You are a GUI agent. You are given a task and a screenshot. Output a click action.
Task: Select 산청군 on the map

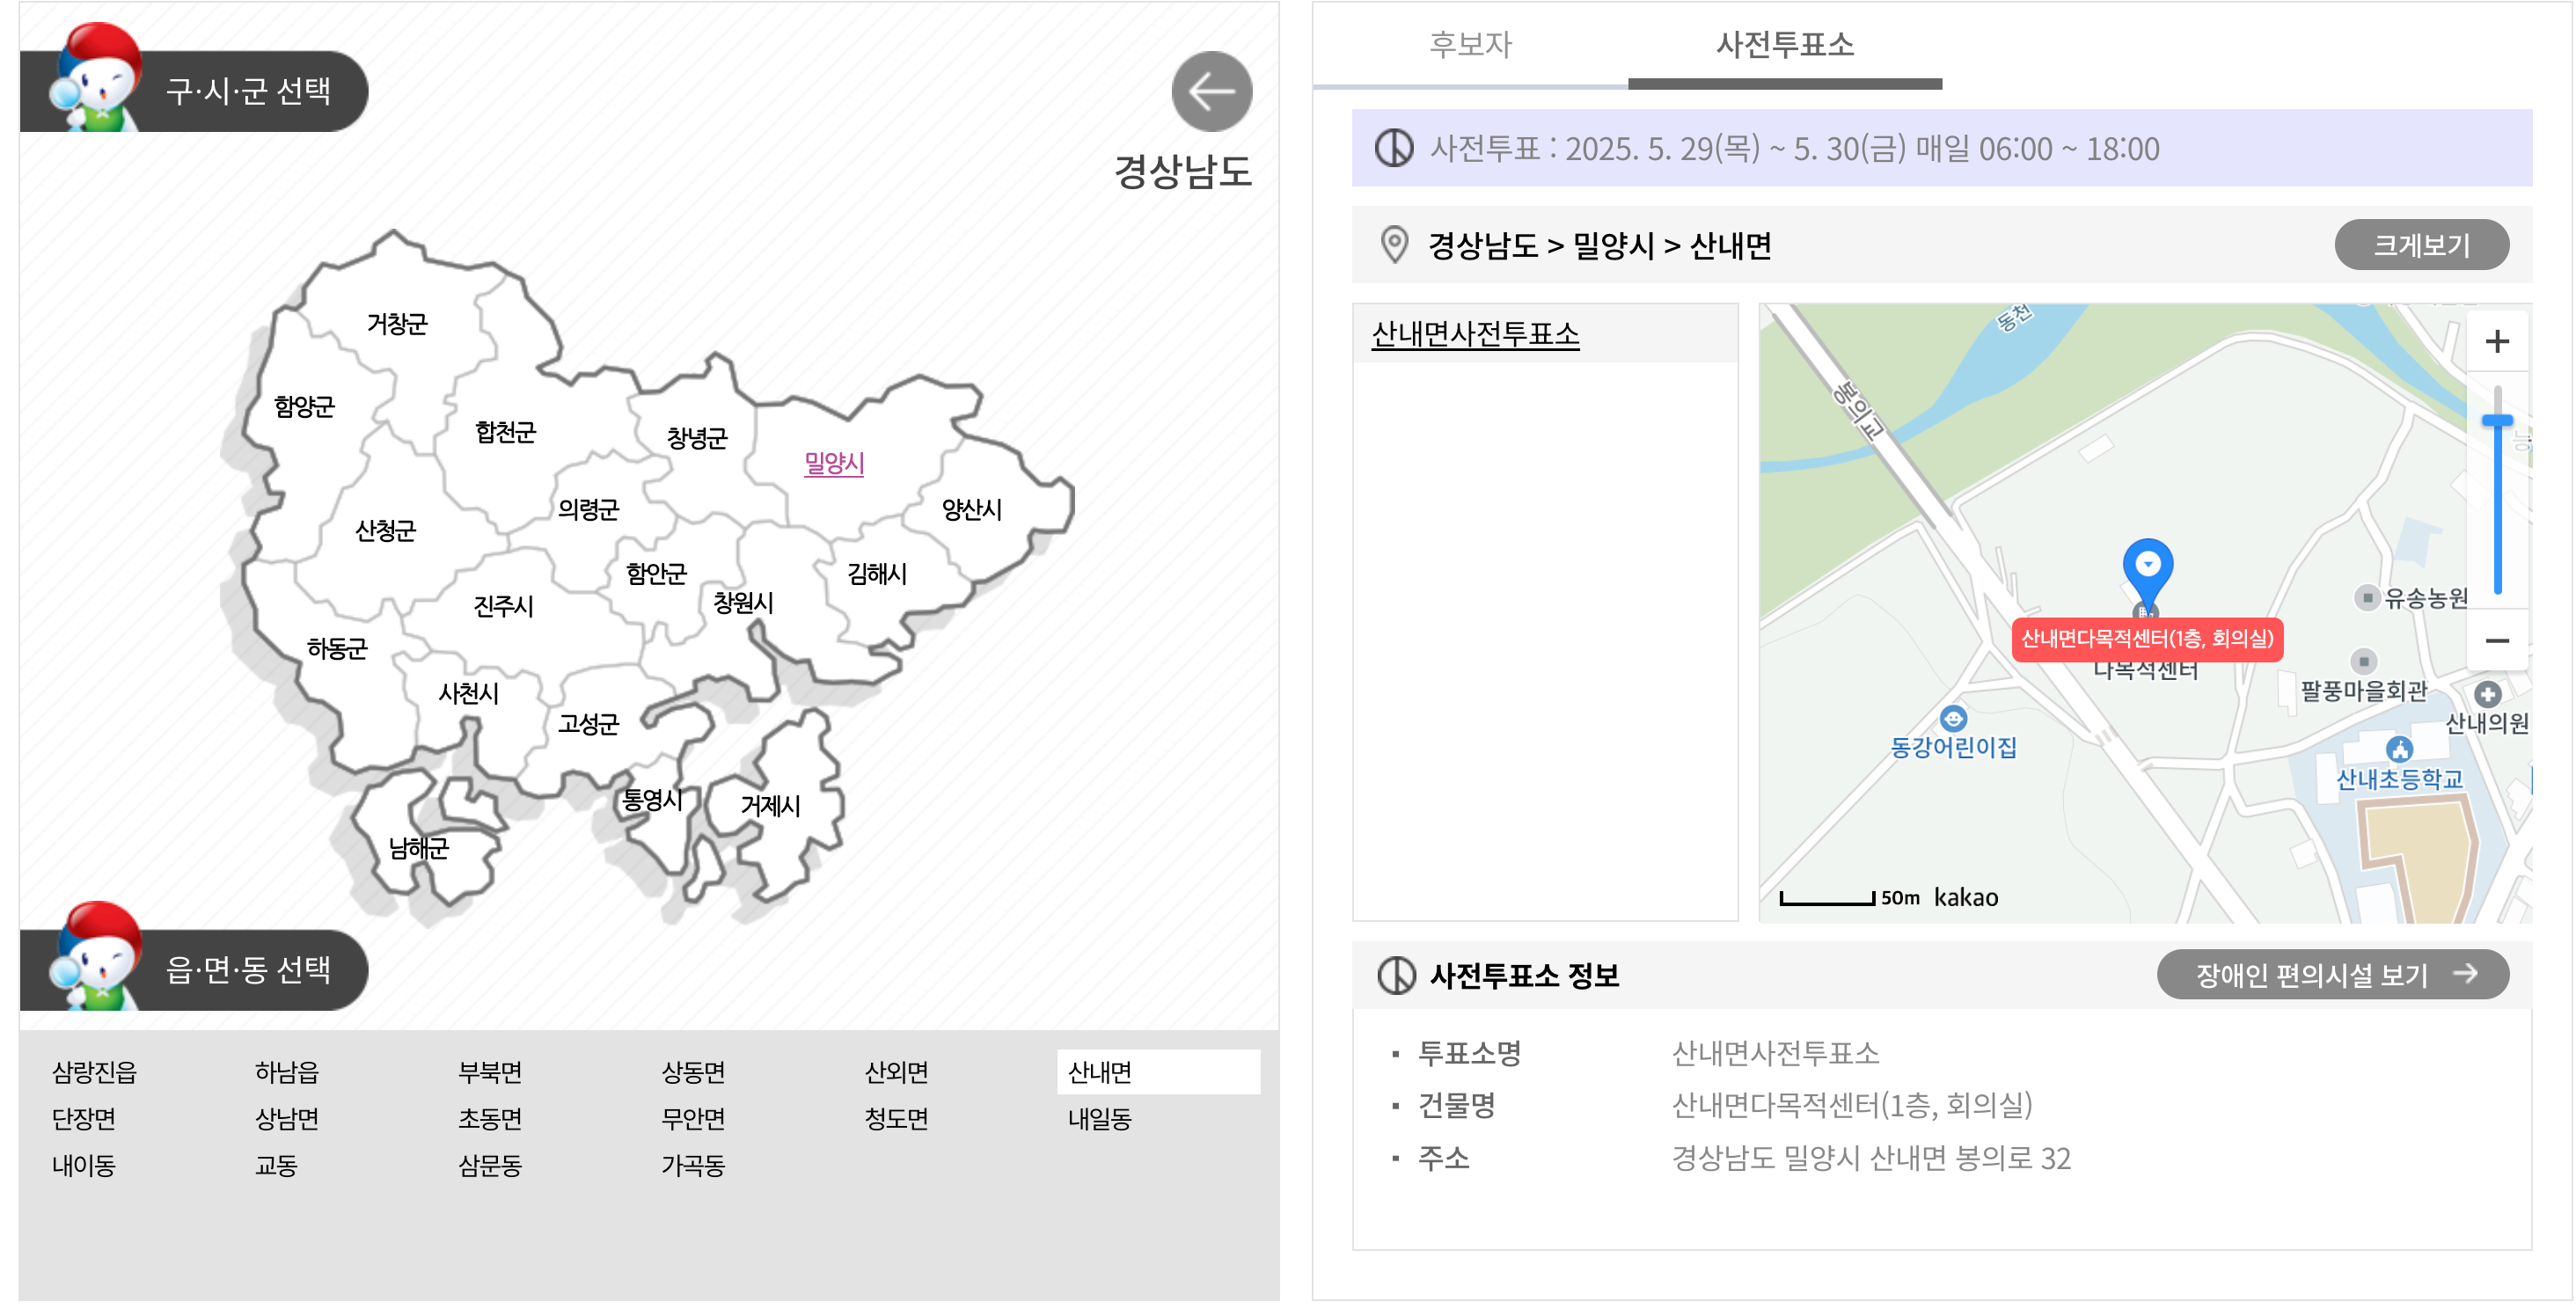[385, 531]
